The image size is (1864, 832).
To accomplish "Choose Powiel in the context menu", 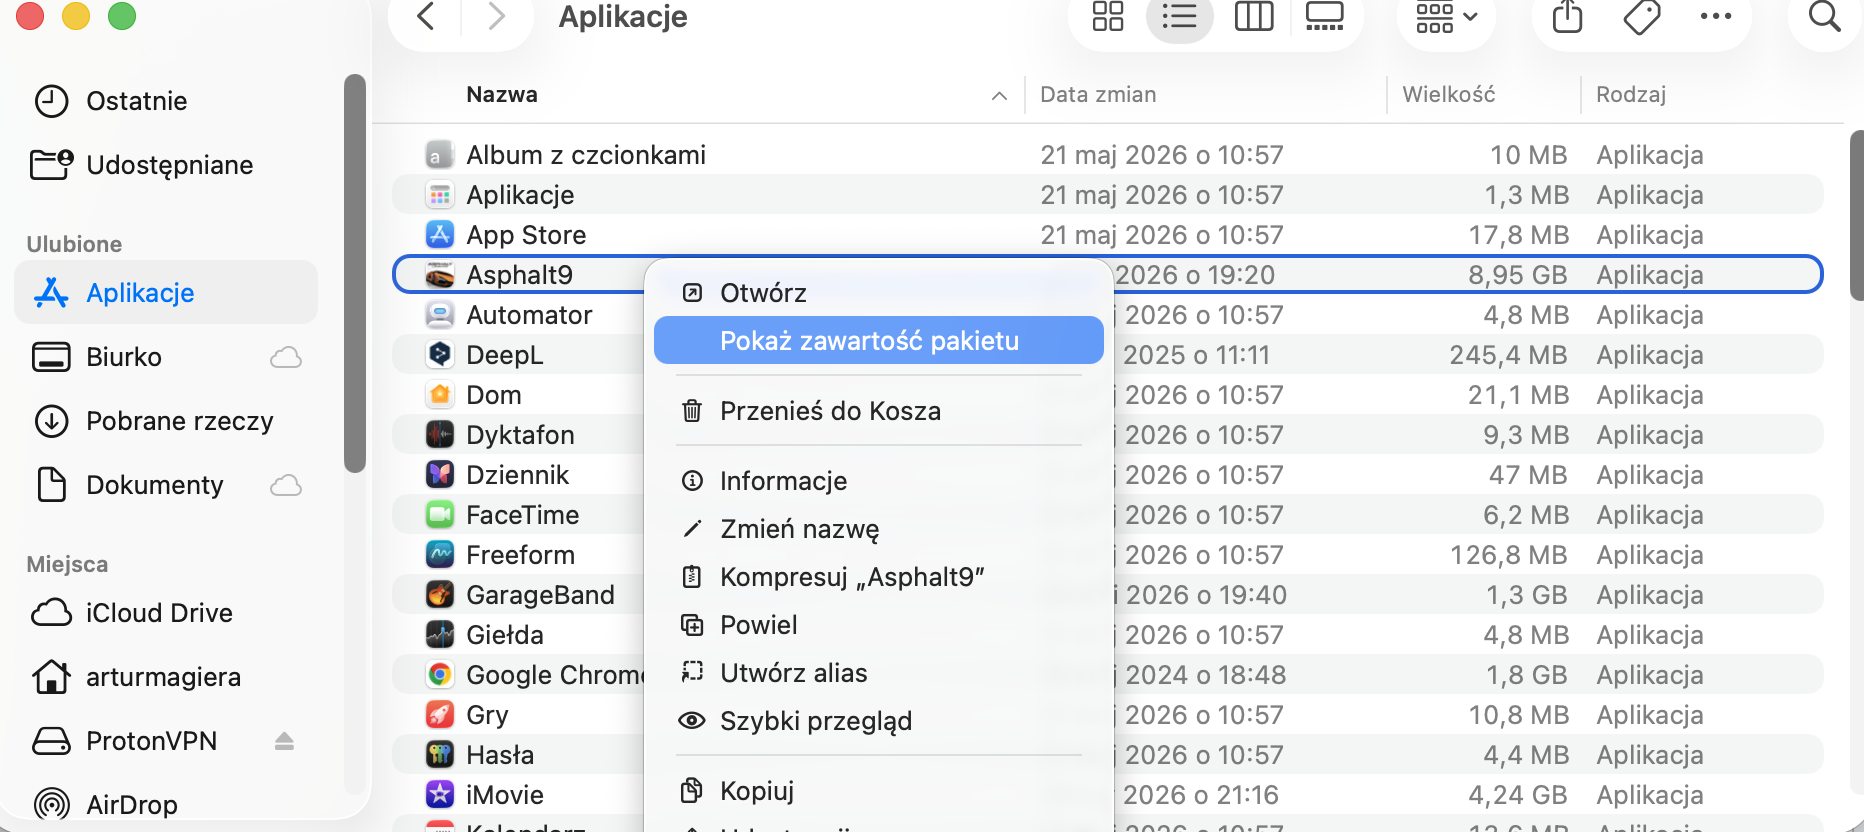I will click(878, 625).
